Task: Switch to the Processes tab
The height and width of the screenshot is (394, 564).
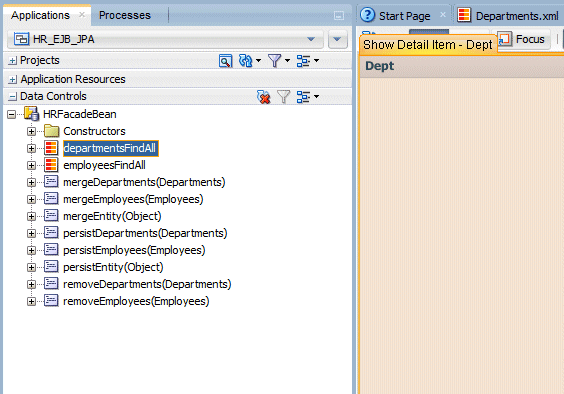Action: click(x=125, y=15)
